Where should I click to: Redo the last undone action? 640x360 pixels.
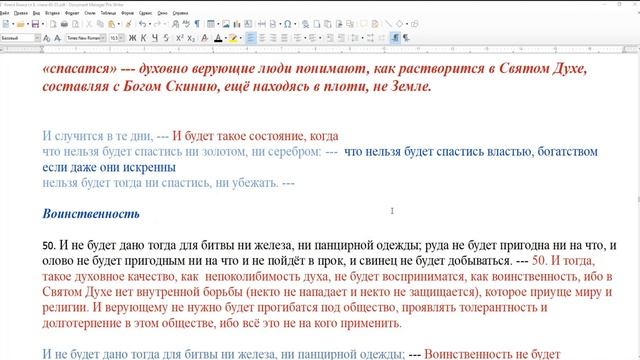coord(157,24)
